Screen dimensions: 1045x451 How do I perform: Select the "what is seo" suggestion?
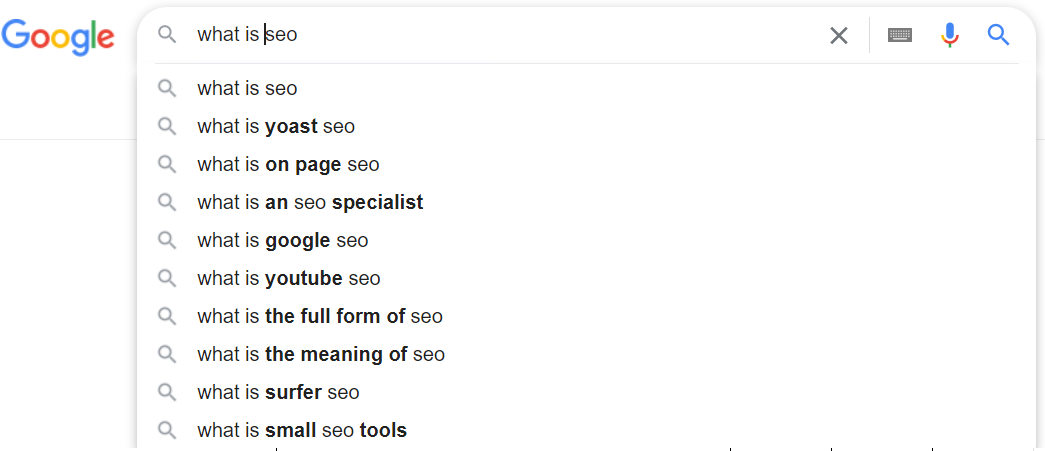coord(247,88)
